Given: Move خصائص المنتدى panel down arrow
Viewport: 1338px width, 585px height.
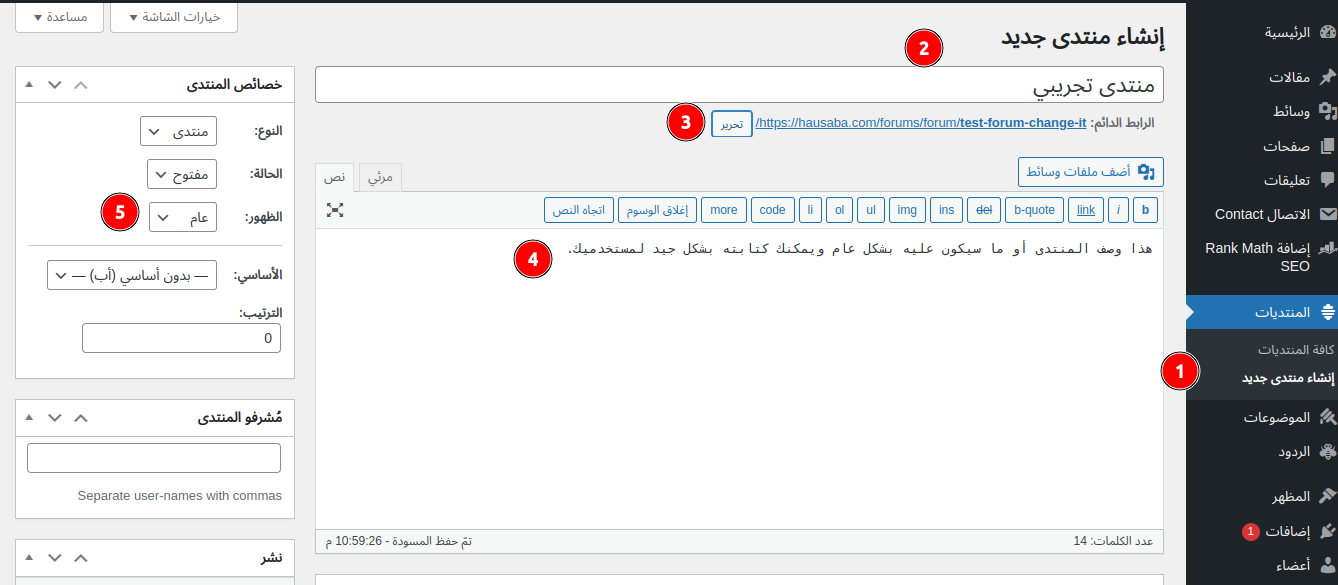Looking at the screenshot, I should pyautogui.click(x=55, y=85).
